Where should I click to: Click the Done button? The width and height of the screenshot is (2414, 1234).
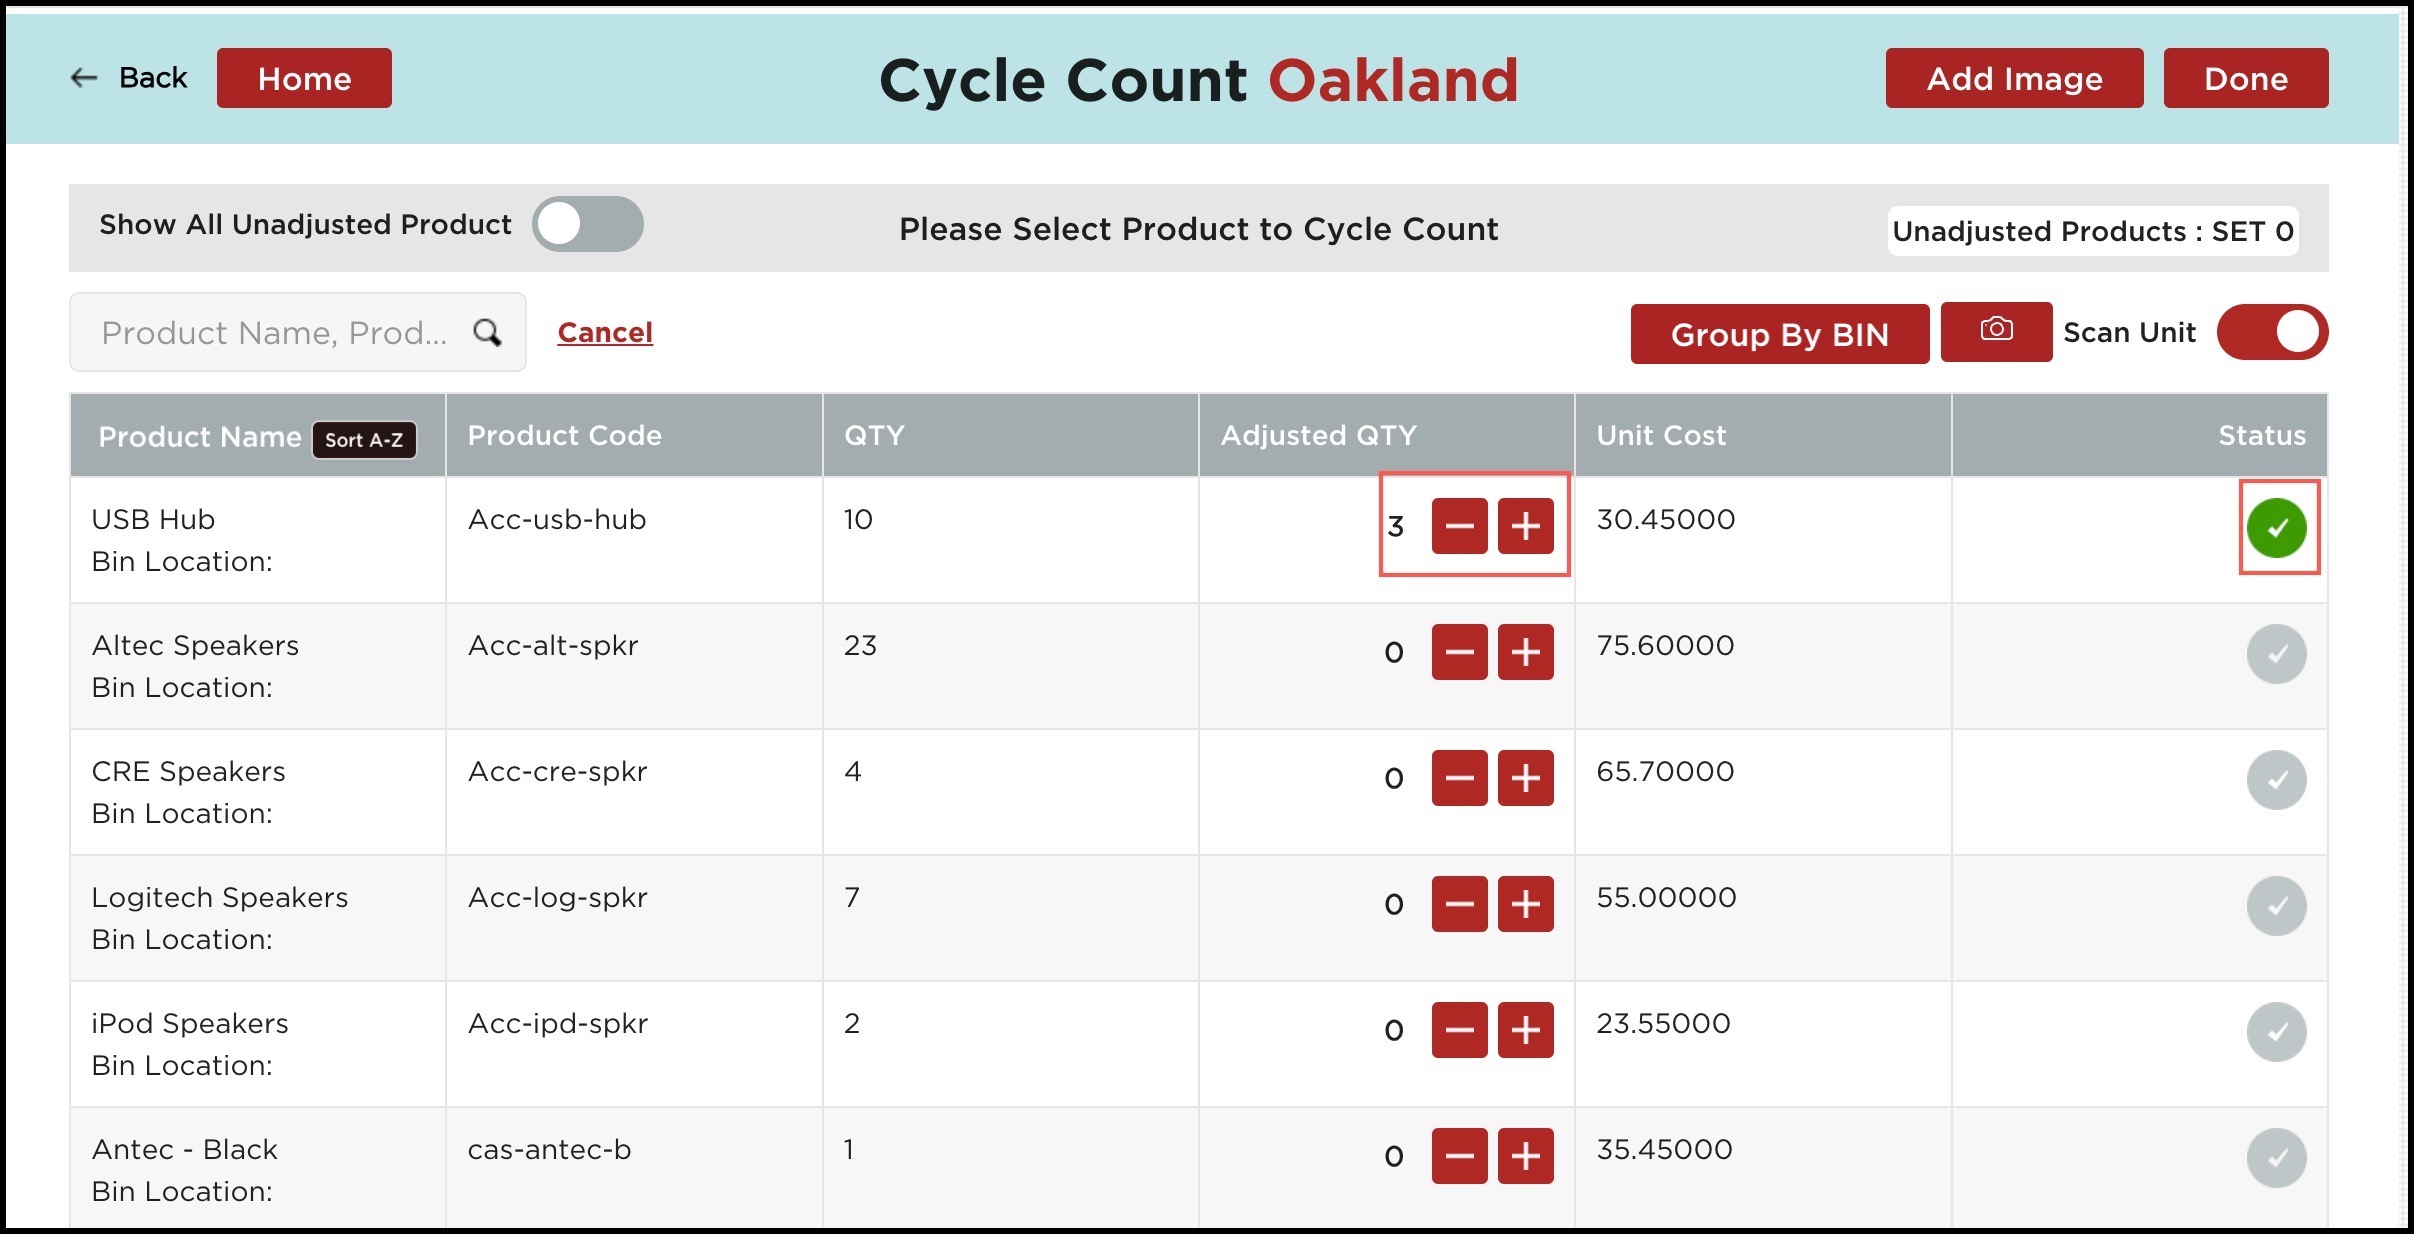(2245, 78)
